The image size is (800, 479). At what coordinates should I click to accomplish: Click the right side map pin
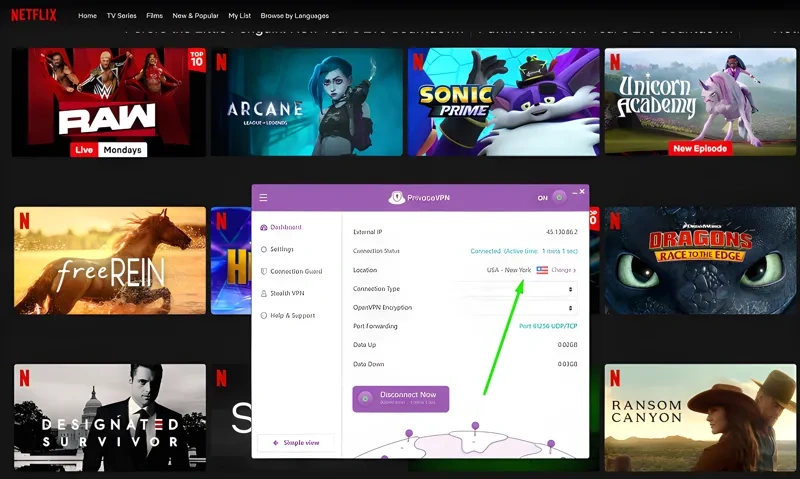coord(551,445)
